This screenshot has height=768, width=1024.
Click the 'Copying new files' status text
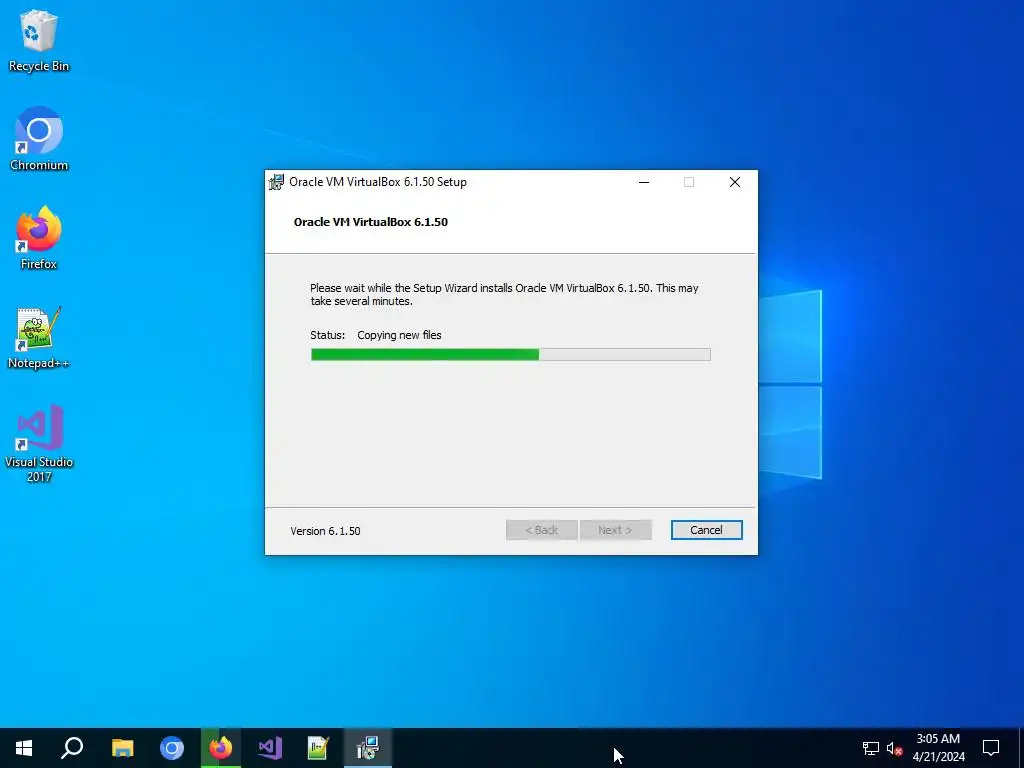pos(399,335)
